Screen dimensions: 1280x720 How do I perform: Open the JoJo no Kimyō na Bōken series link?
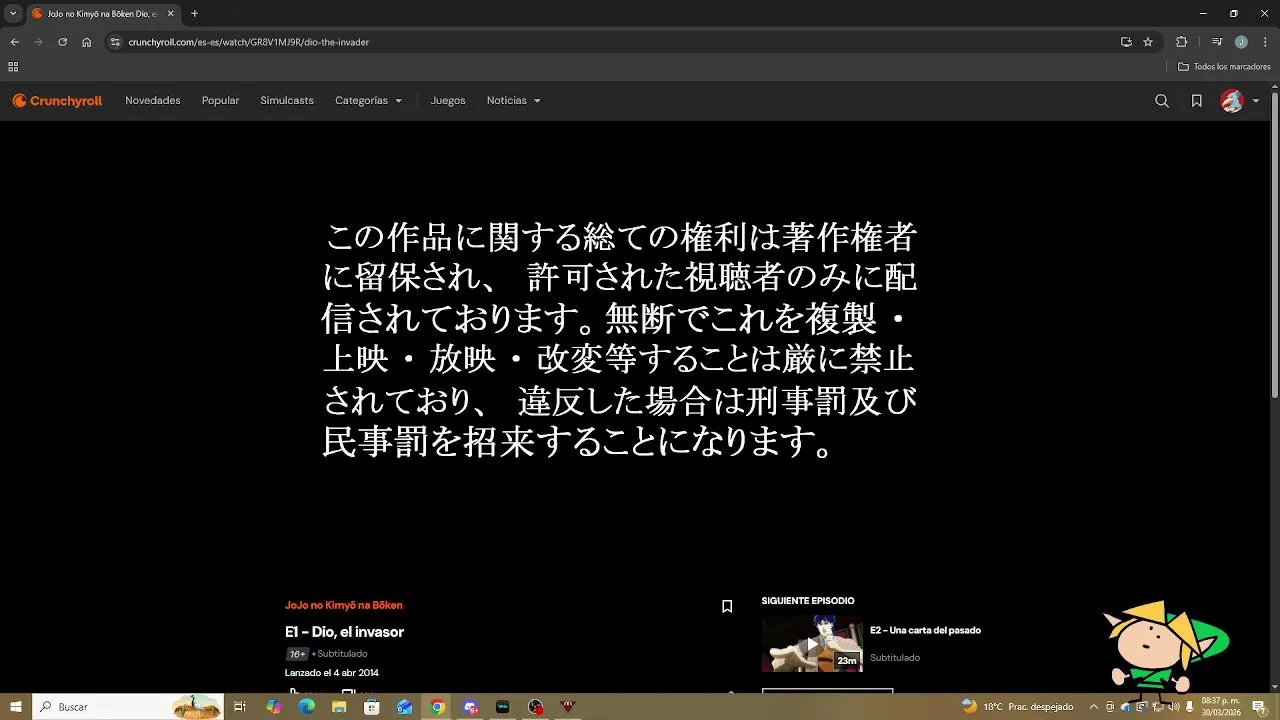[x=344, y=605]
